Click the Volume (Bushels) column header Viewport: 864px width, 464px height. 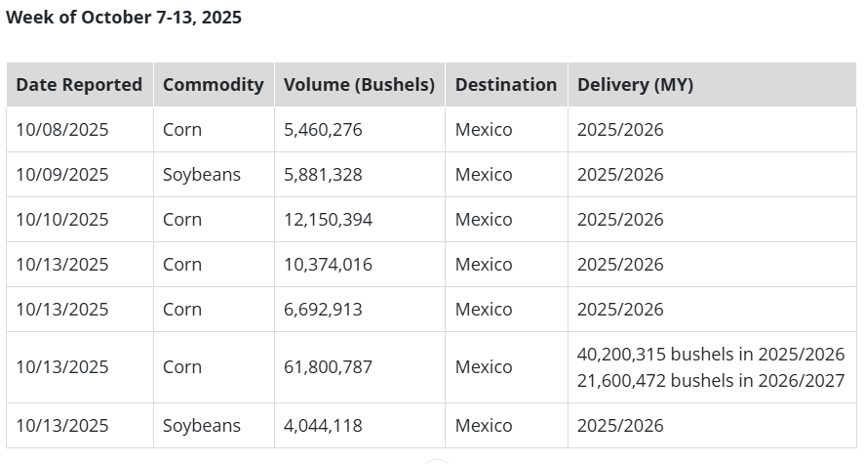pos(359,85)
